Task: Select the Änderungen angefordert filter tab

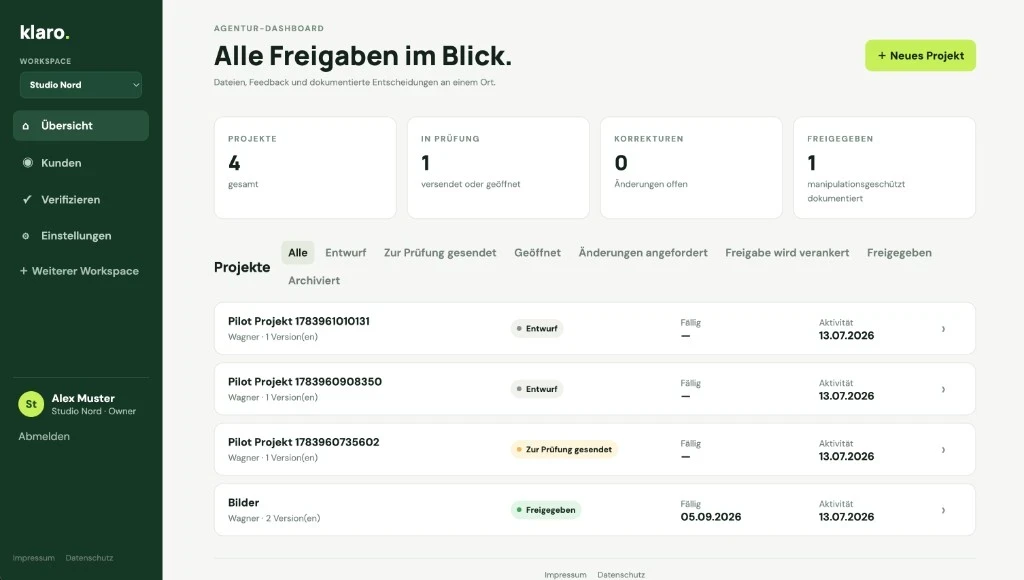Action: pyautogui.click(x=643, y=253)
